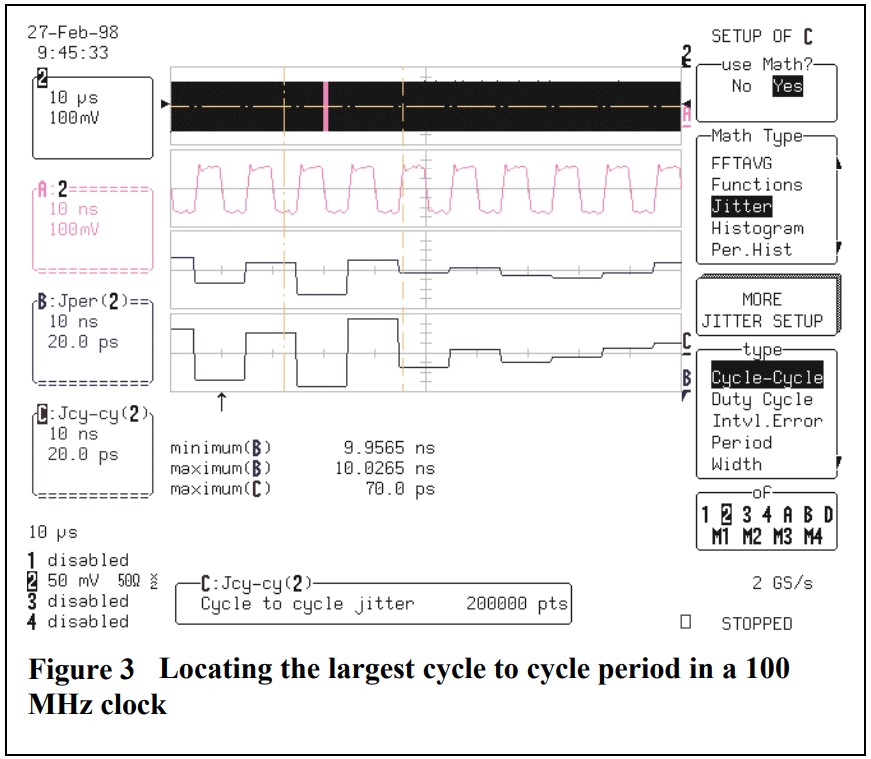Select the pink A:2 zoom trace label
This screenshot has width=871, height=759.
pos(92,228)
